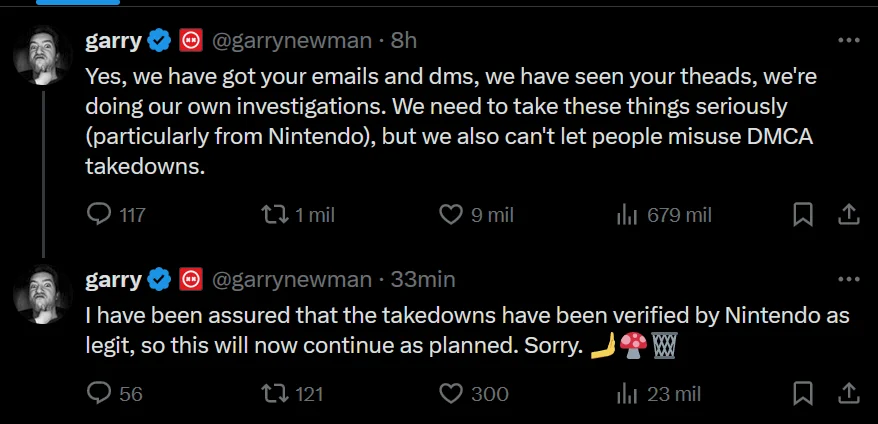View analytics showing 23 mil views

pos(628,393)
